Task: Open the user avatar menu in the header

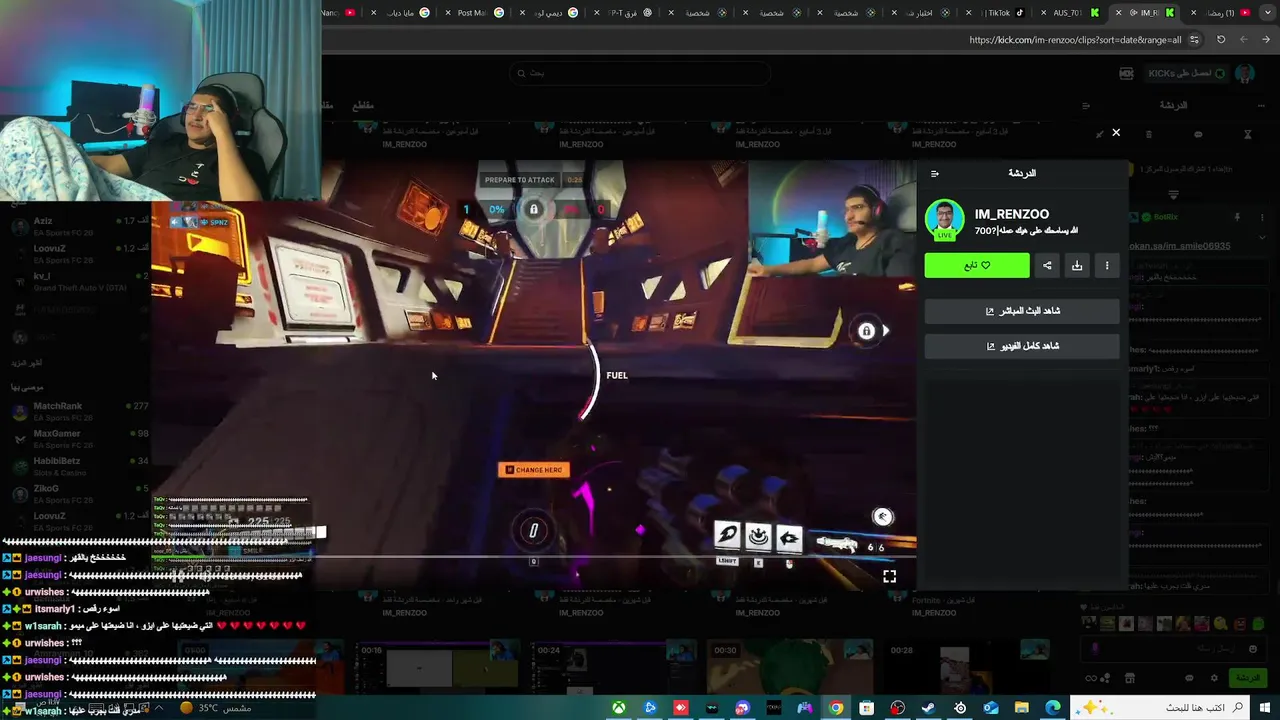Action: (x=1245, y=73)
